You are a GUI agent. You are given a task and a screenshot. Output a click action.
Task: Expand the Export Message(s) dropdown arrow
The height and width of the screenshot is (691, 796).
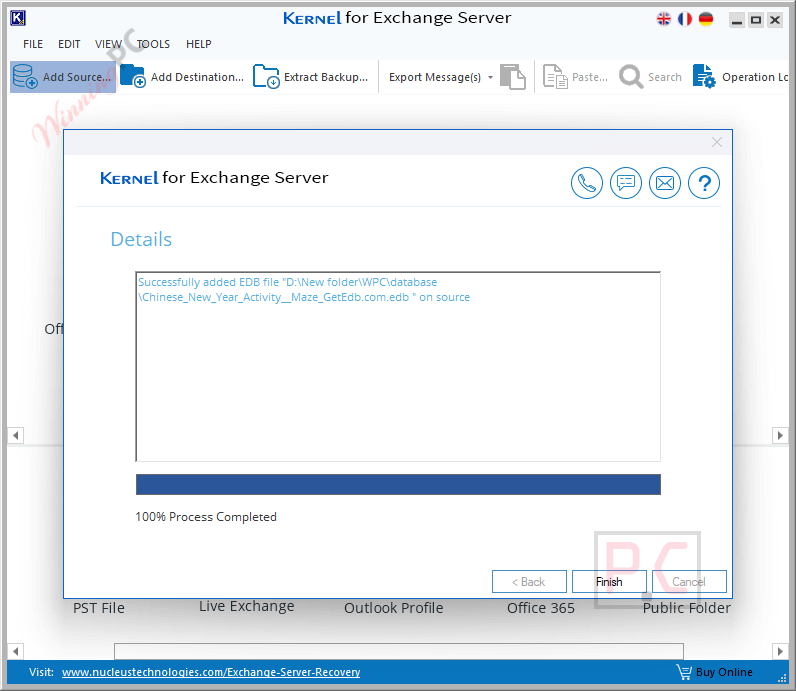coord(490,77)
